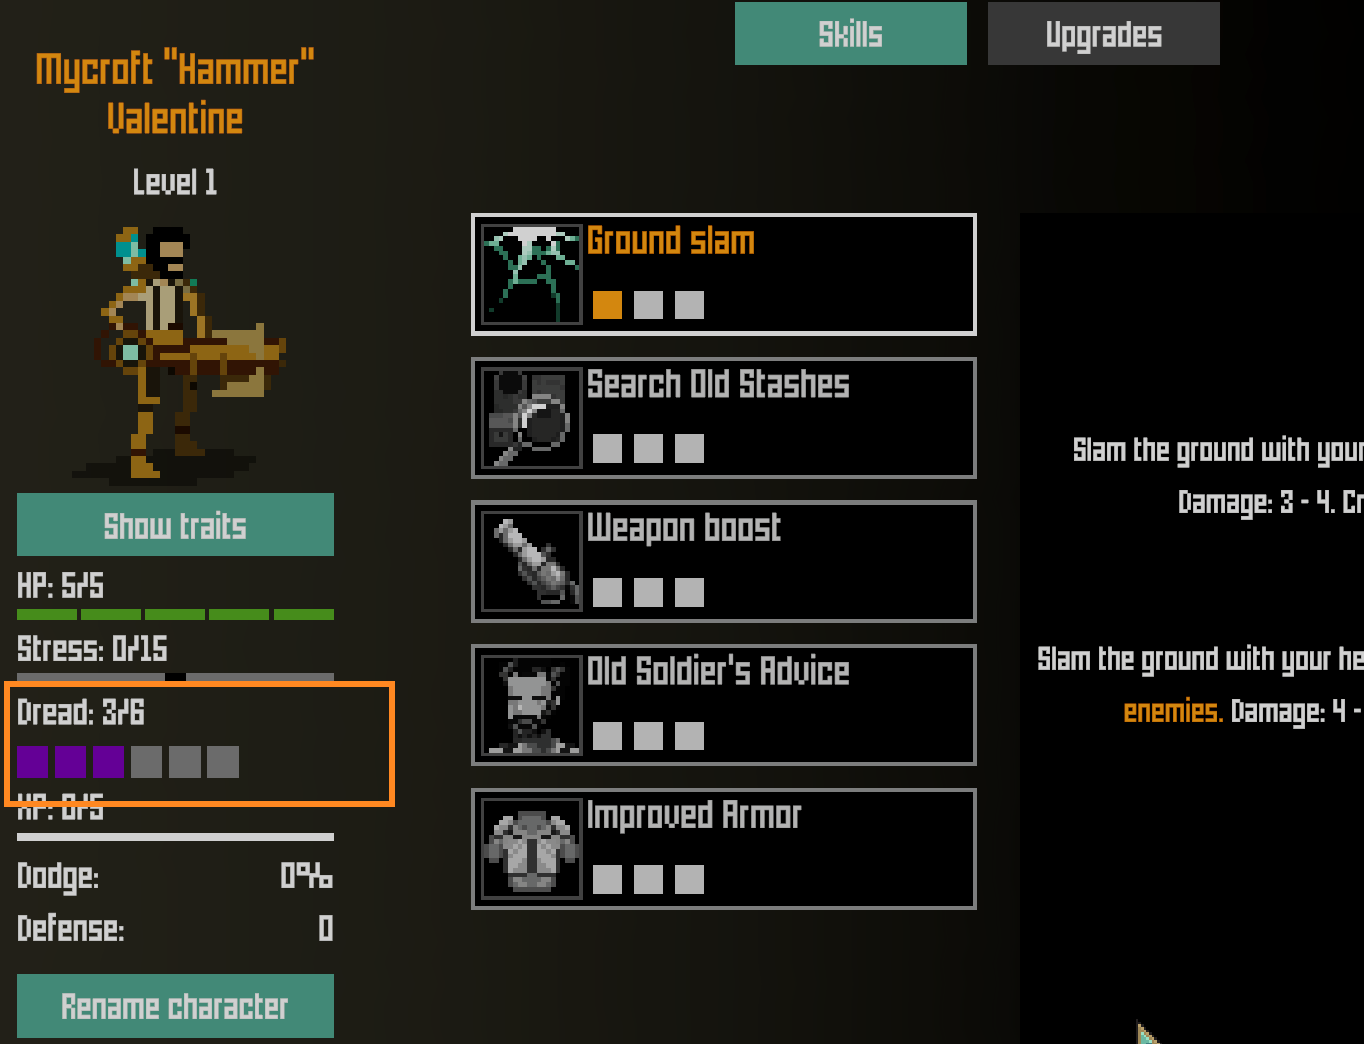Switch to the Upgrades tab
The image size is (1364, 1044).
pos(1104,34)
